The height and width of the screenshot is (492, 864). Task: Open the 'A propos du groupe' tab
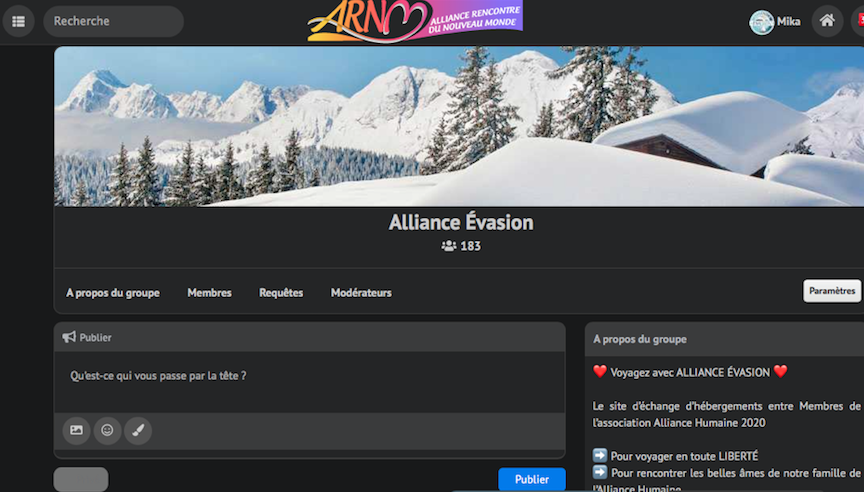coord(113,293)
